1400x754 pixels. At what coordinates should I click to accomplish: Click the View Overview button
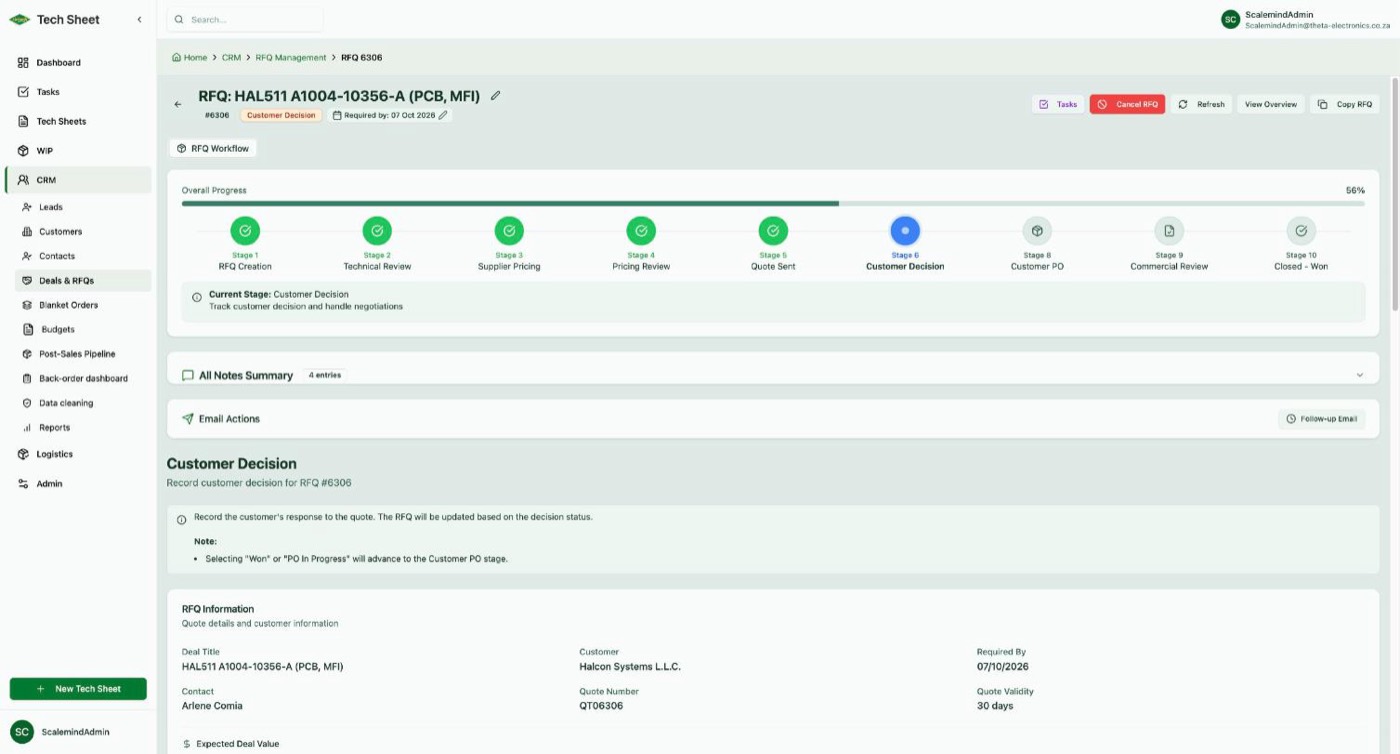click(x=1270, y=104)
